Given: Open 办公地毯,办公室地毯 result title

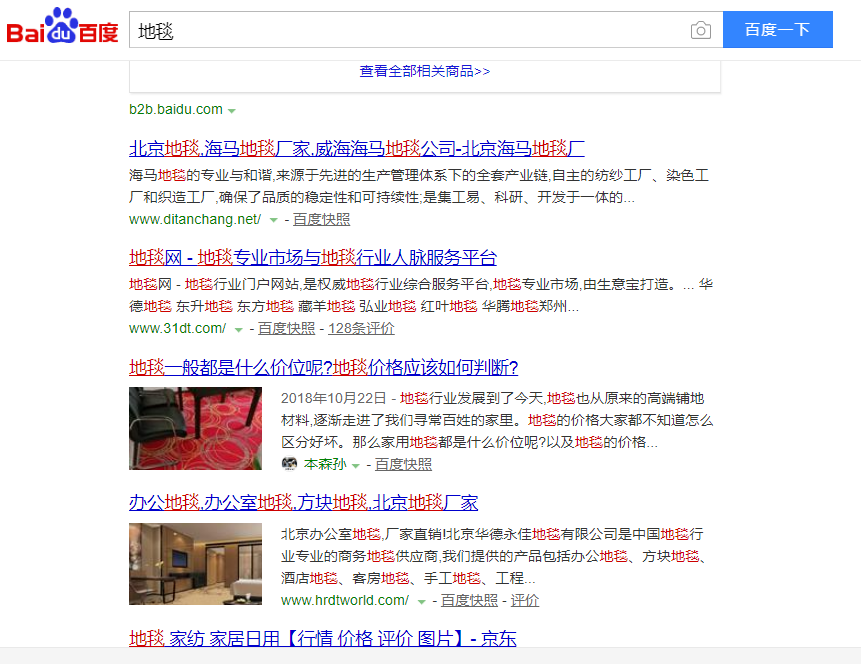Looking at the screenshot, I should coord(303,502).
